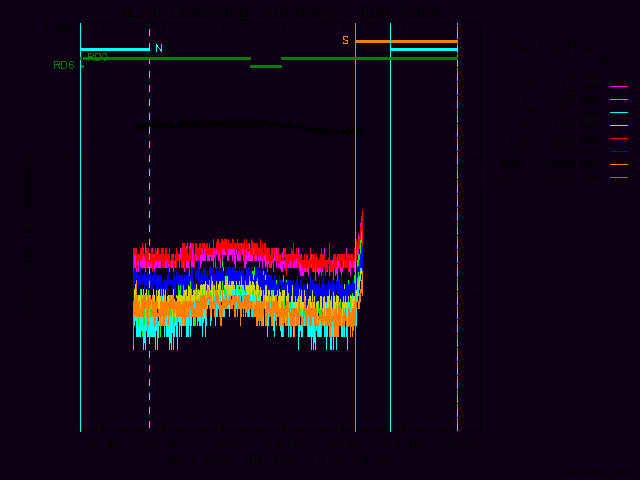The image size is (640, 480).
Task: Click the olive 7000 - 15000 keV legend line
Action: [619, 178]
